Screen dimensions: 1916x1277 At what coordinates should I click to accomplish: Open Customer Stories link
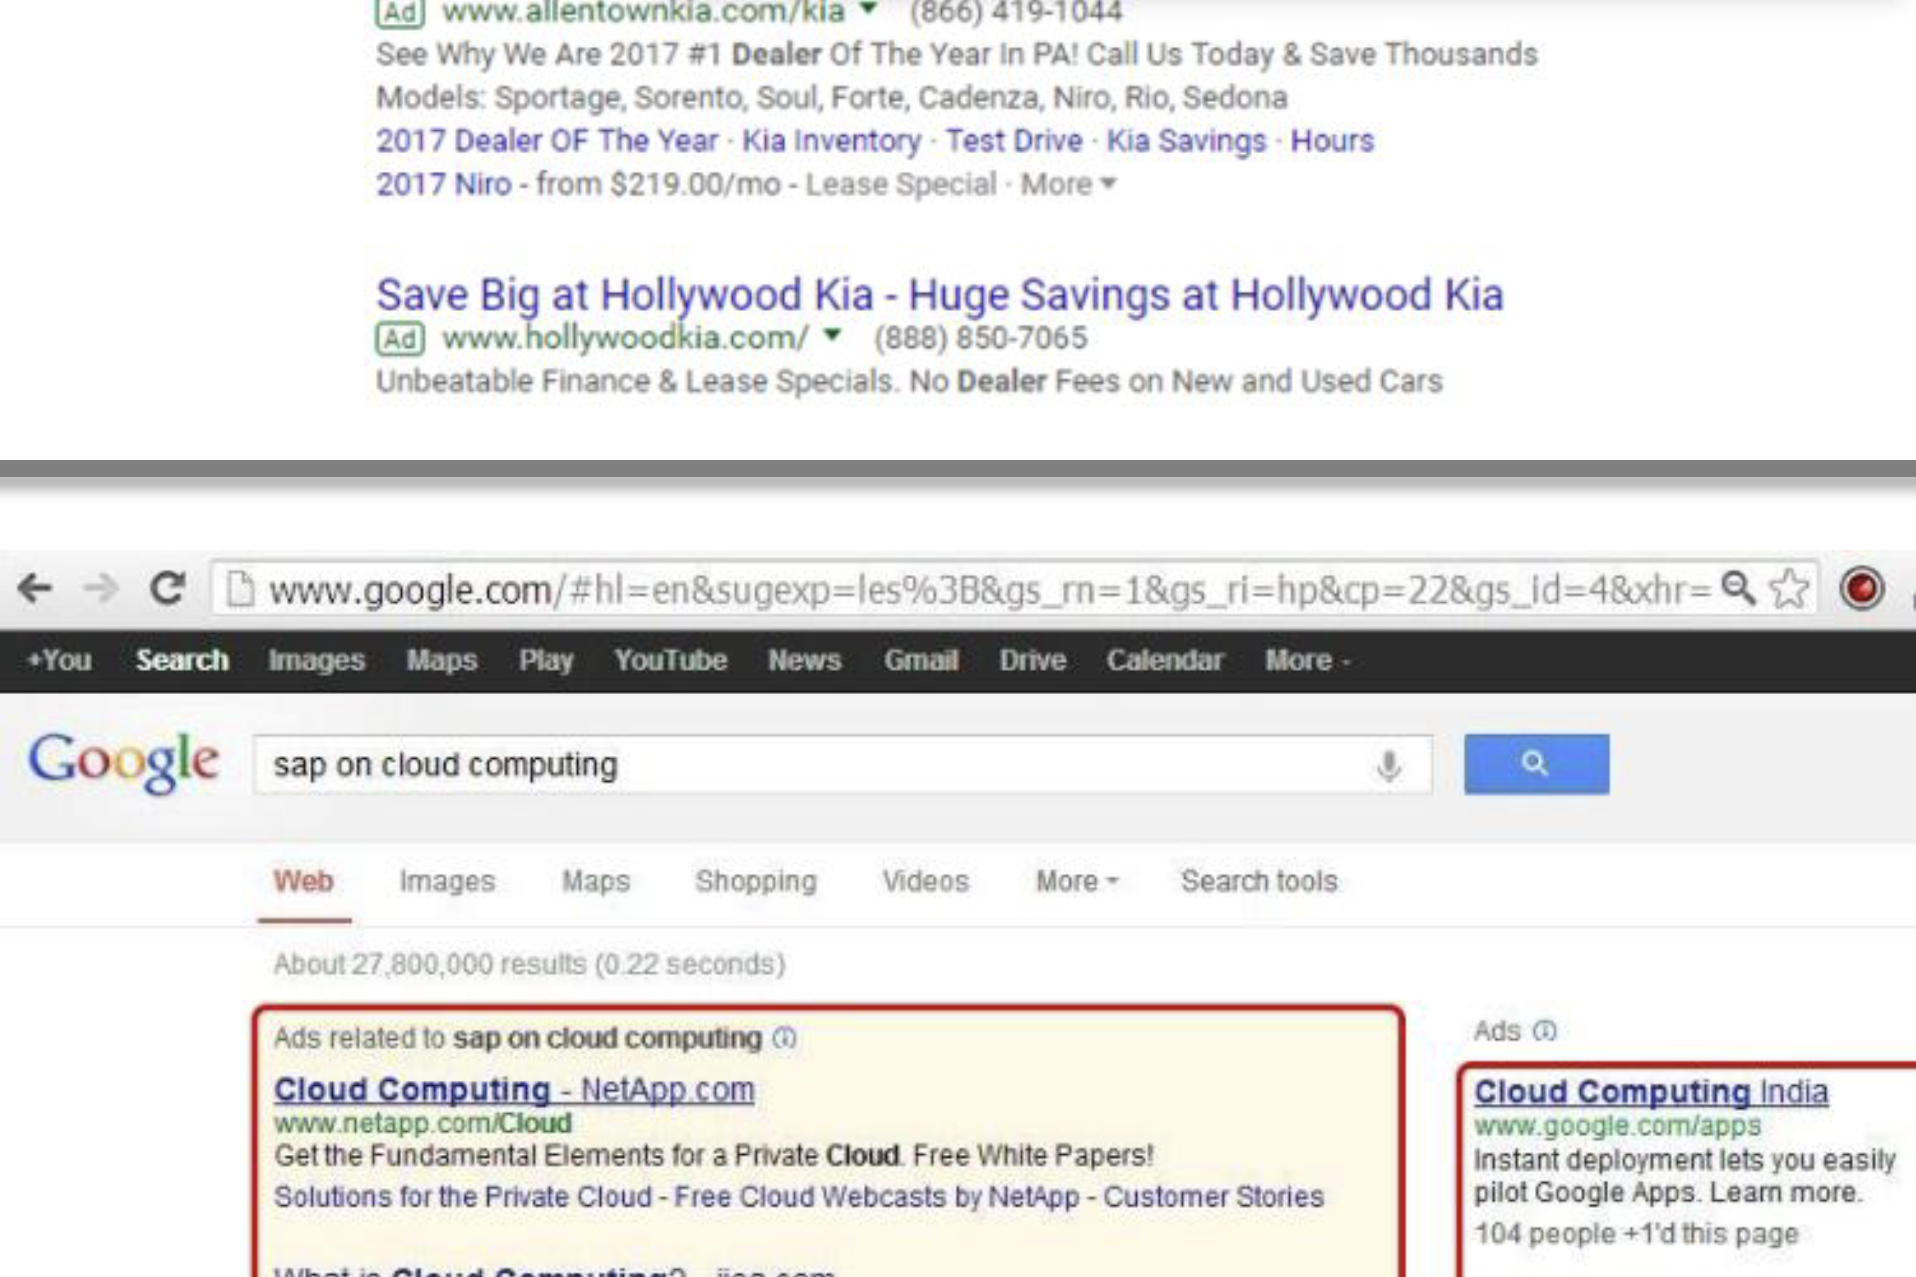1214,1197
